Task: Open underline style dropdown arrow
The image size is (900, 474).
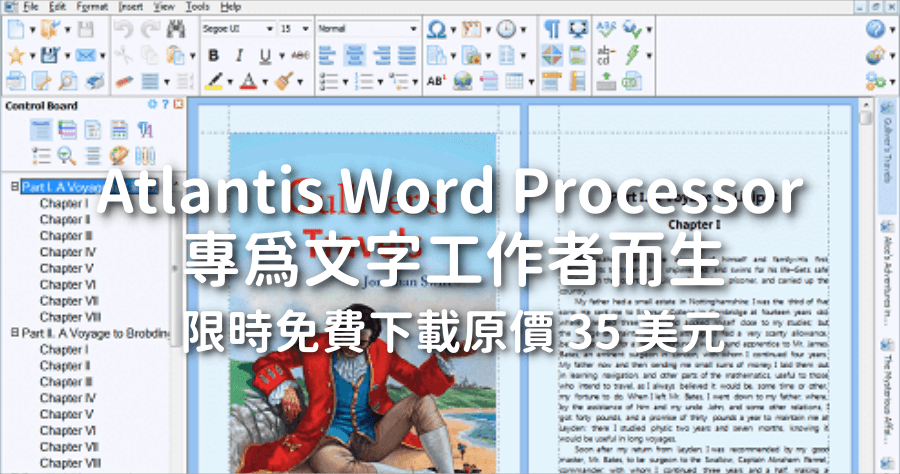Action: pyautogui.click(x=282, y=56)
